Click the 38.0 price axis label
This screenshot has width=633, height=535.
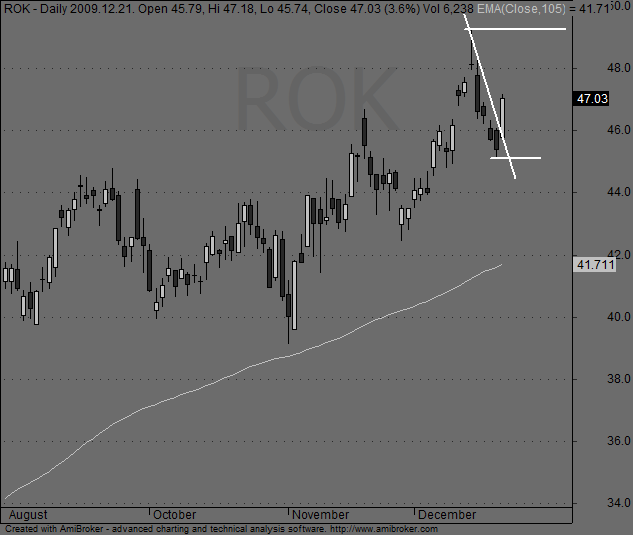point(618,379)
